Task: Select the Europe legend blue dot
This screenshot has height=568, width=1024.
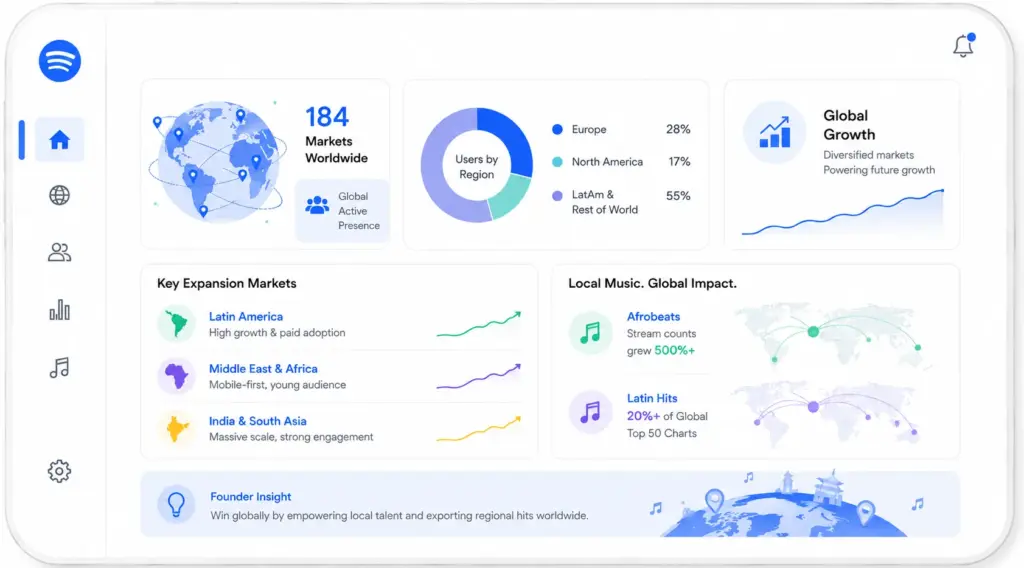Action: coord(557,129)
